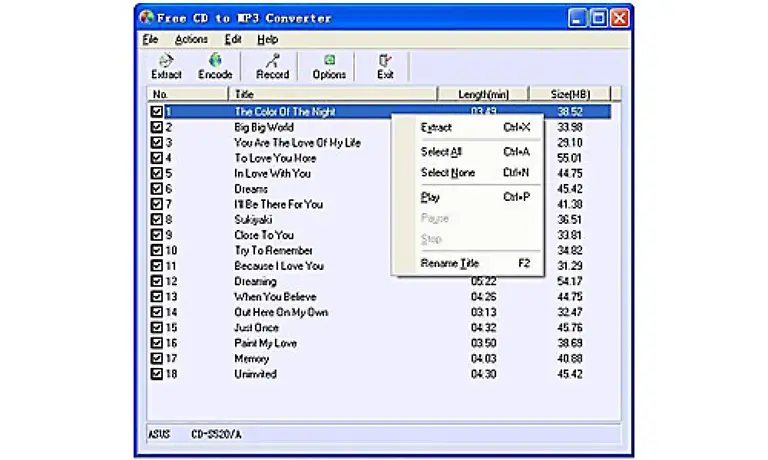
Task: Click the Encode toolbar icon
Action: (215, 67)
